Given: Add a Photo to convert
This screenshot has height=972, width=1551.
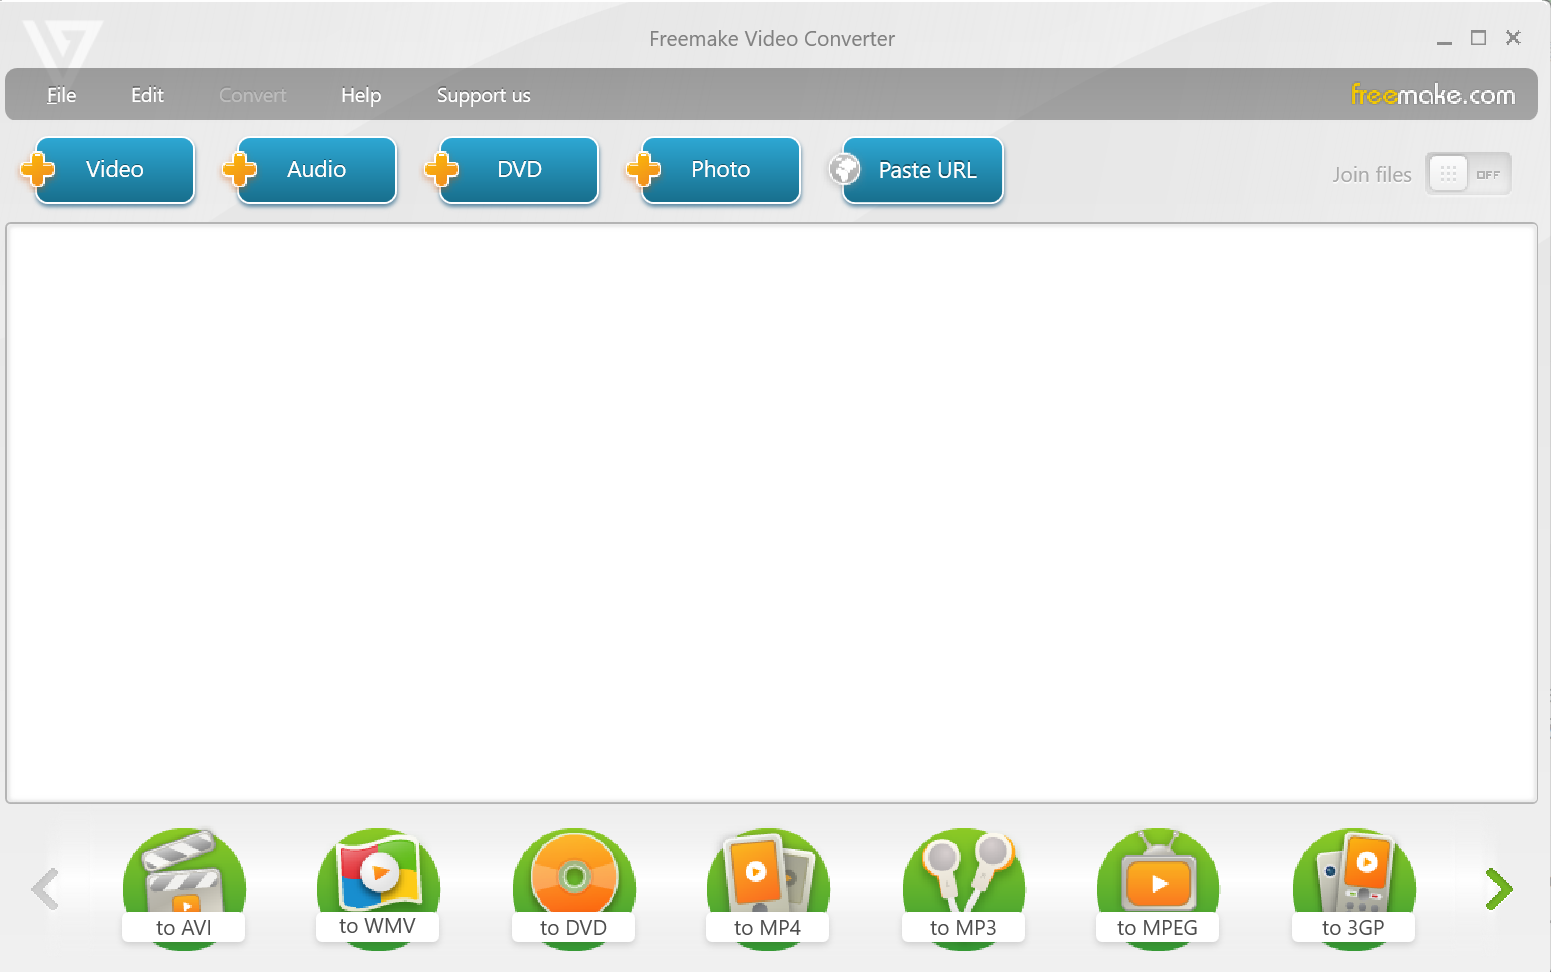Looking at the screenshot, I should [719, 170].
